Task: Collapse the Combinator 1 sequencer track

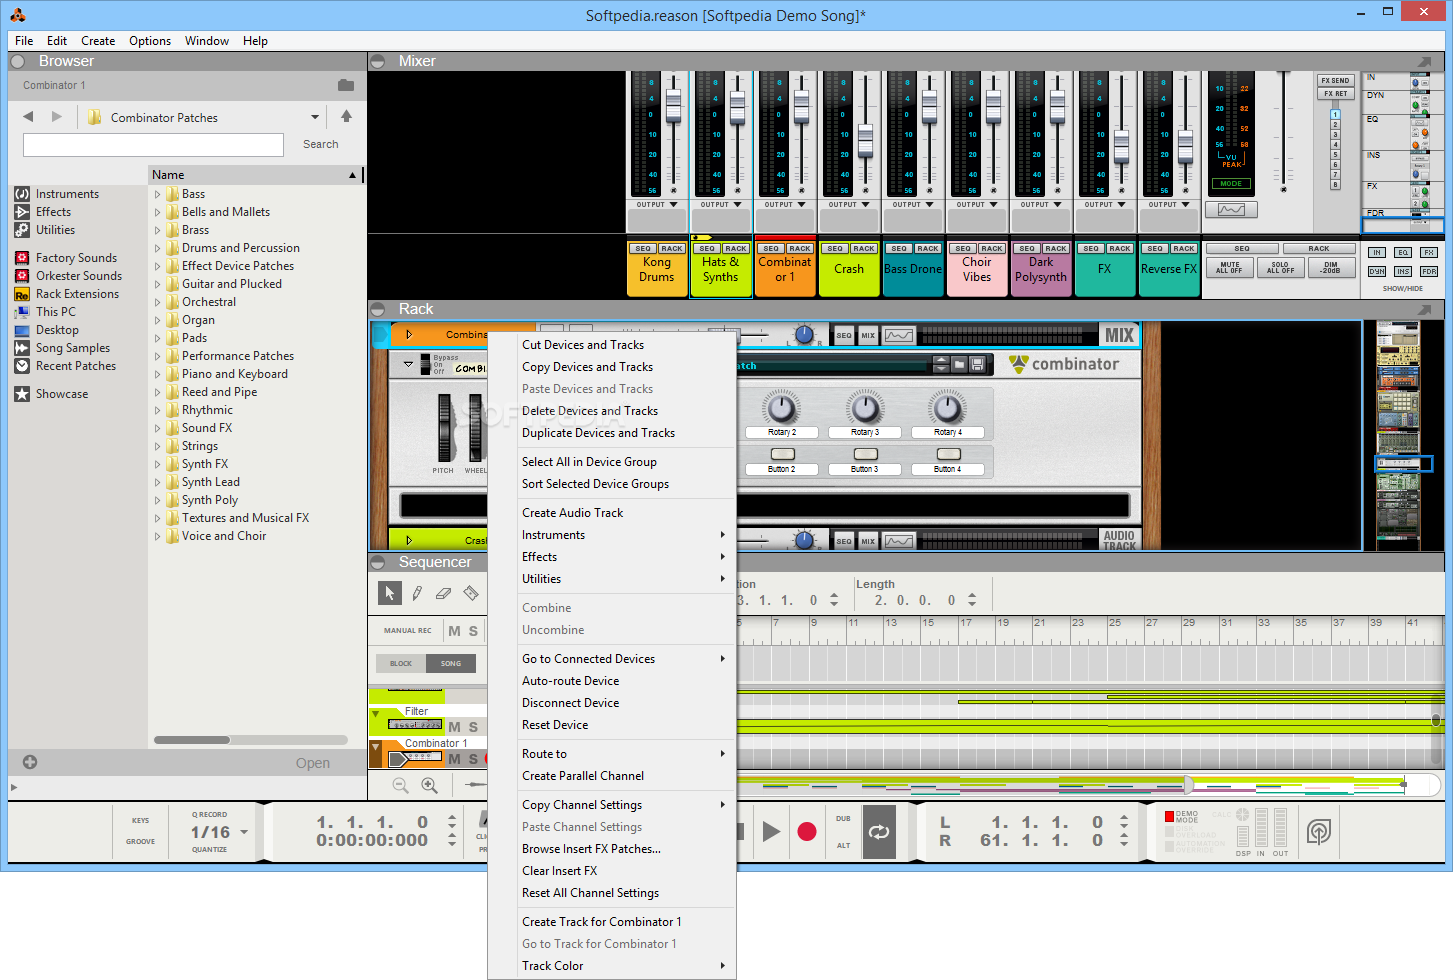Action: coord(376,745)
